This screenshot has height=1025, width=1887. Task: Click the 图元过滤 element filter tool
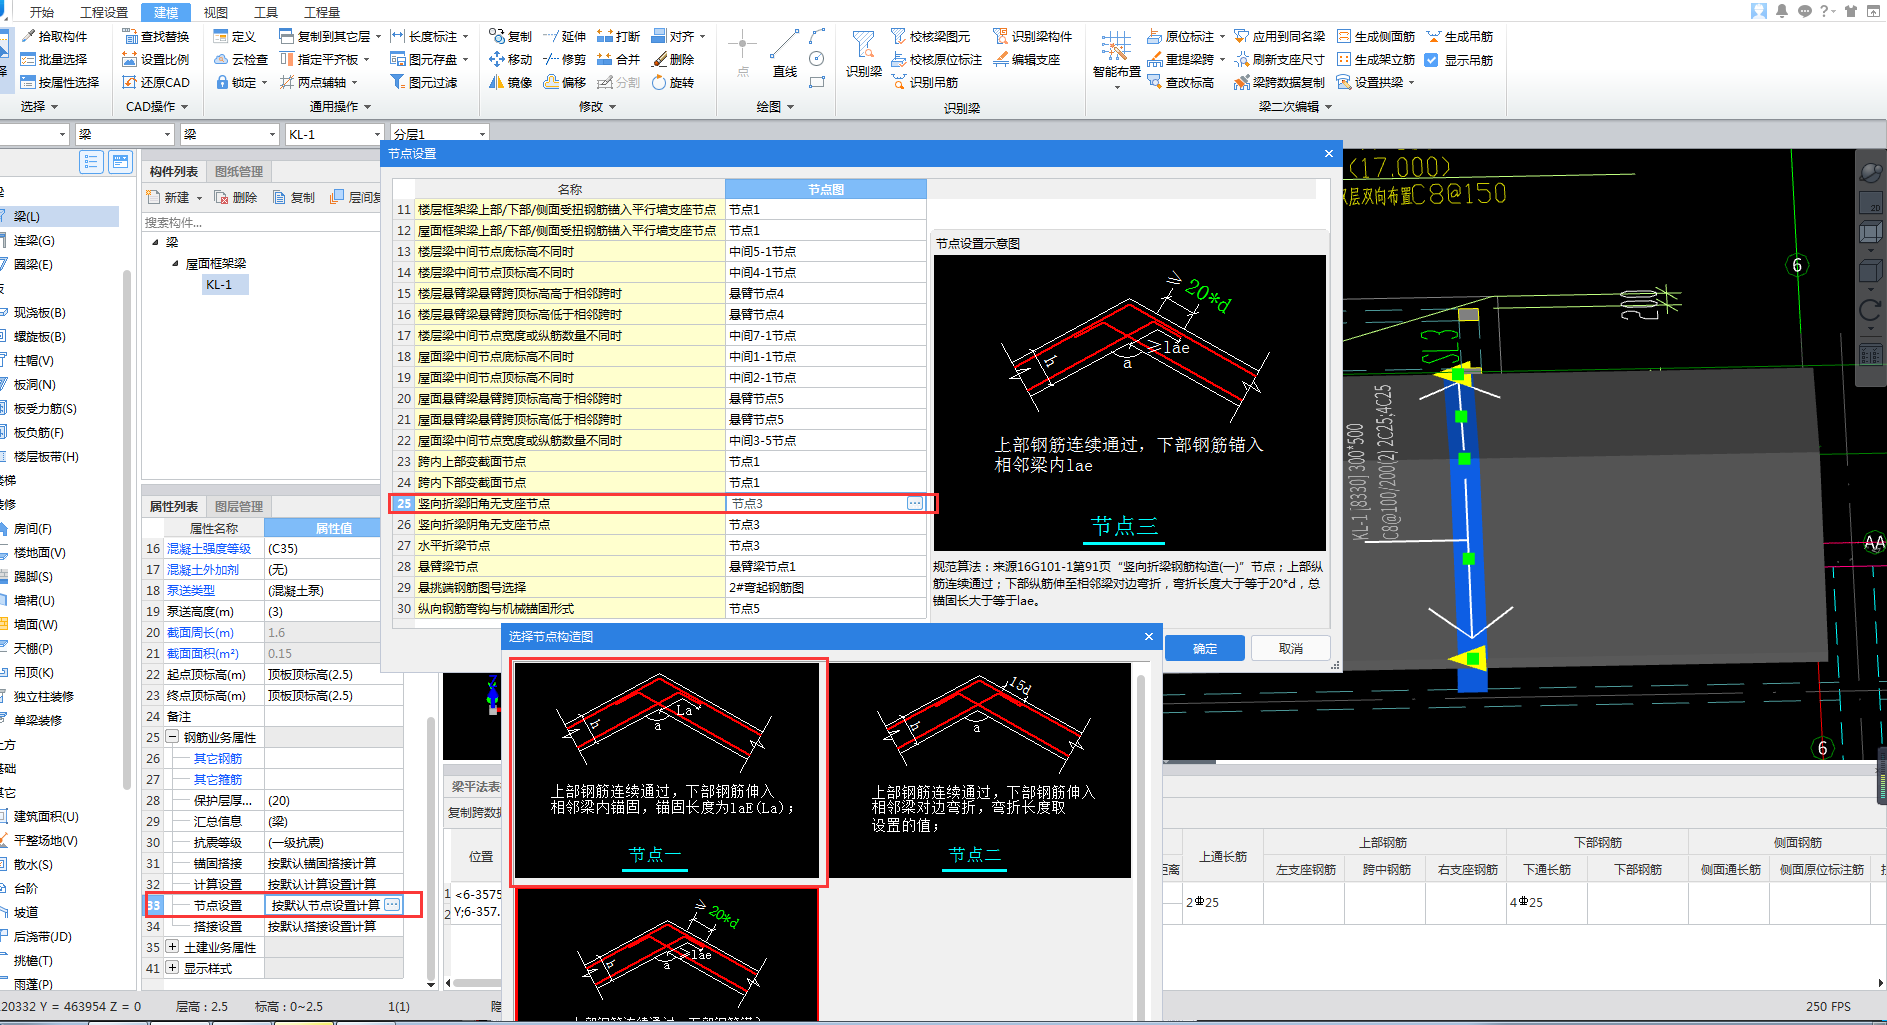click(424, 82)
